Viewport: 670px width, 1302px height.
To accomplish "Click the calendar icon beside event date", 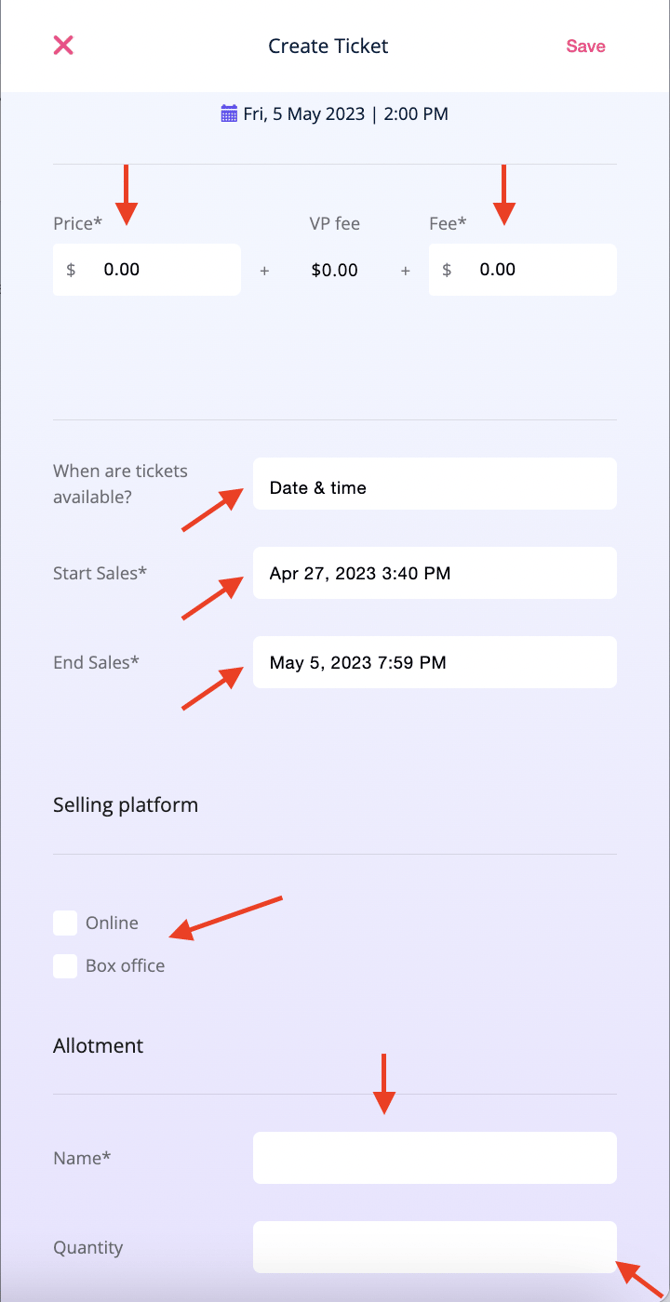I will (229, 113).
